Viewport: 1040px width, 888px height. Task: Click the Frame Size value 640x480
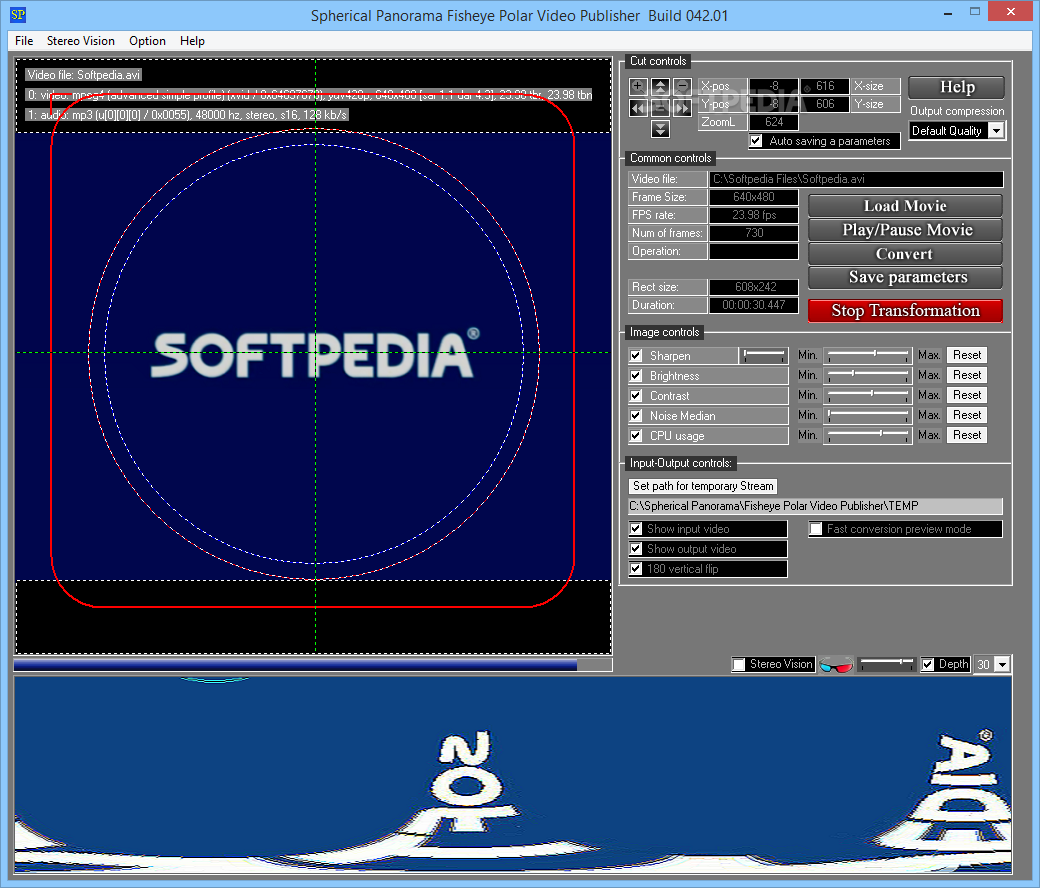(x=753, y=197)
